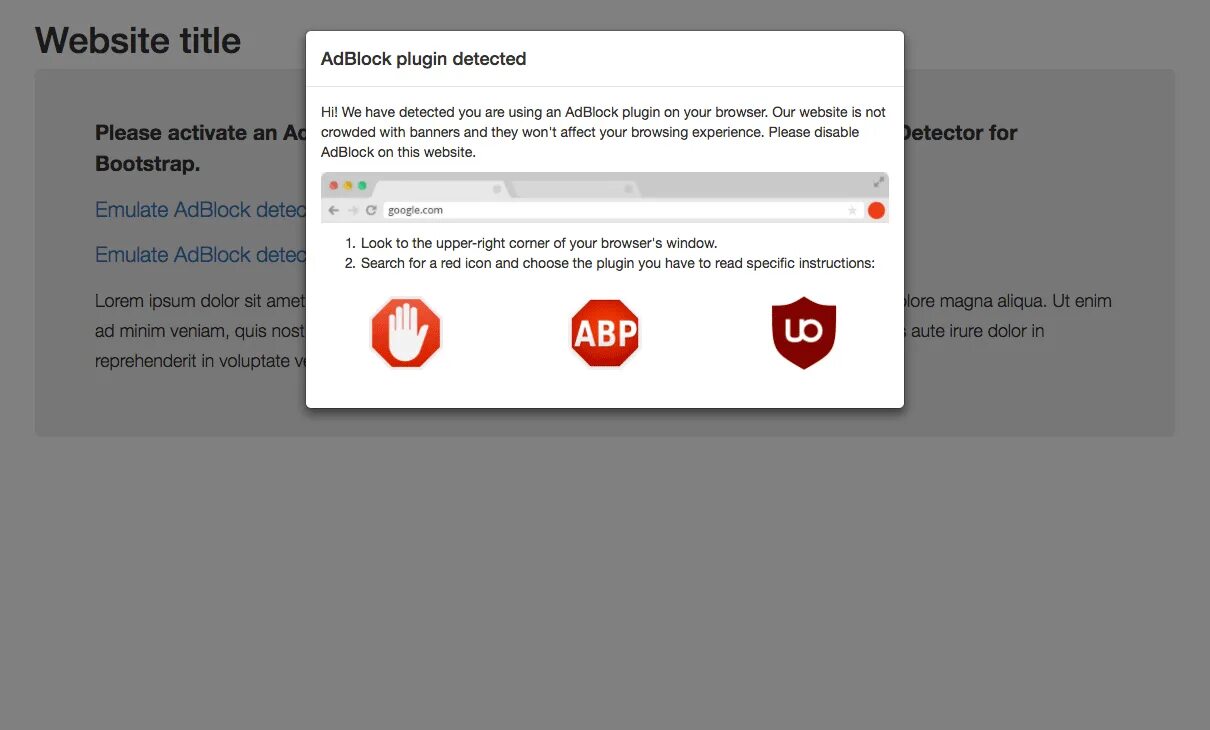This screenshot has width=1210, height=730.
Task: Click the red plugin circle in browser illustration
Action: (x=876, y=210)
